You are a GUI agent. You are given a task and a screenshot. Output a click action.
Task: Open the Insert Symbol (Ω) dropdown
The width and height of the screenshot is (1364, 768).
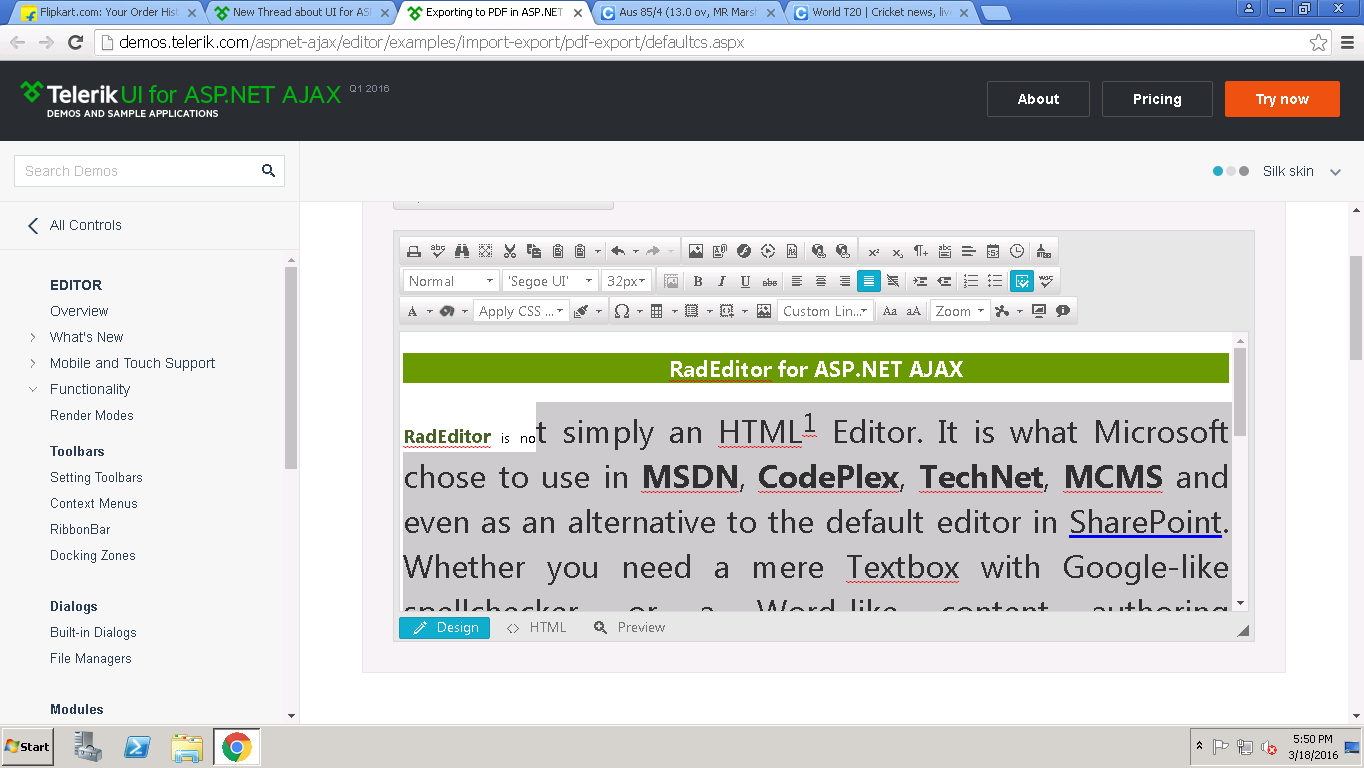click(626, 311)
